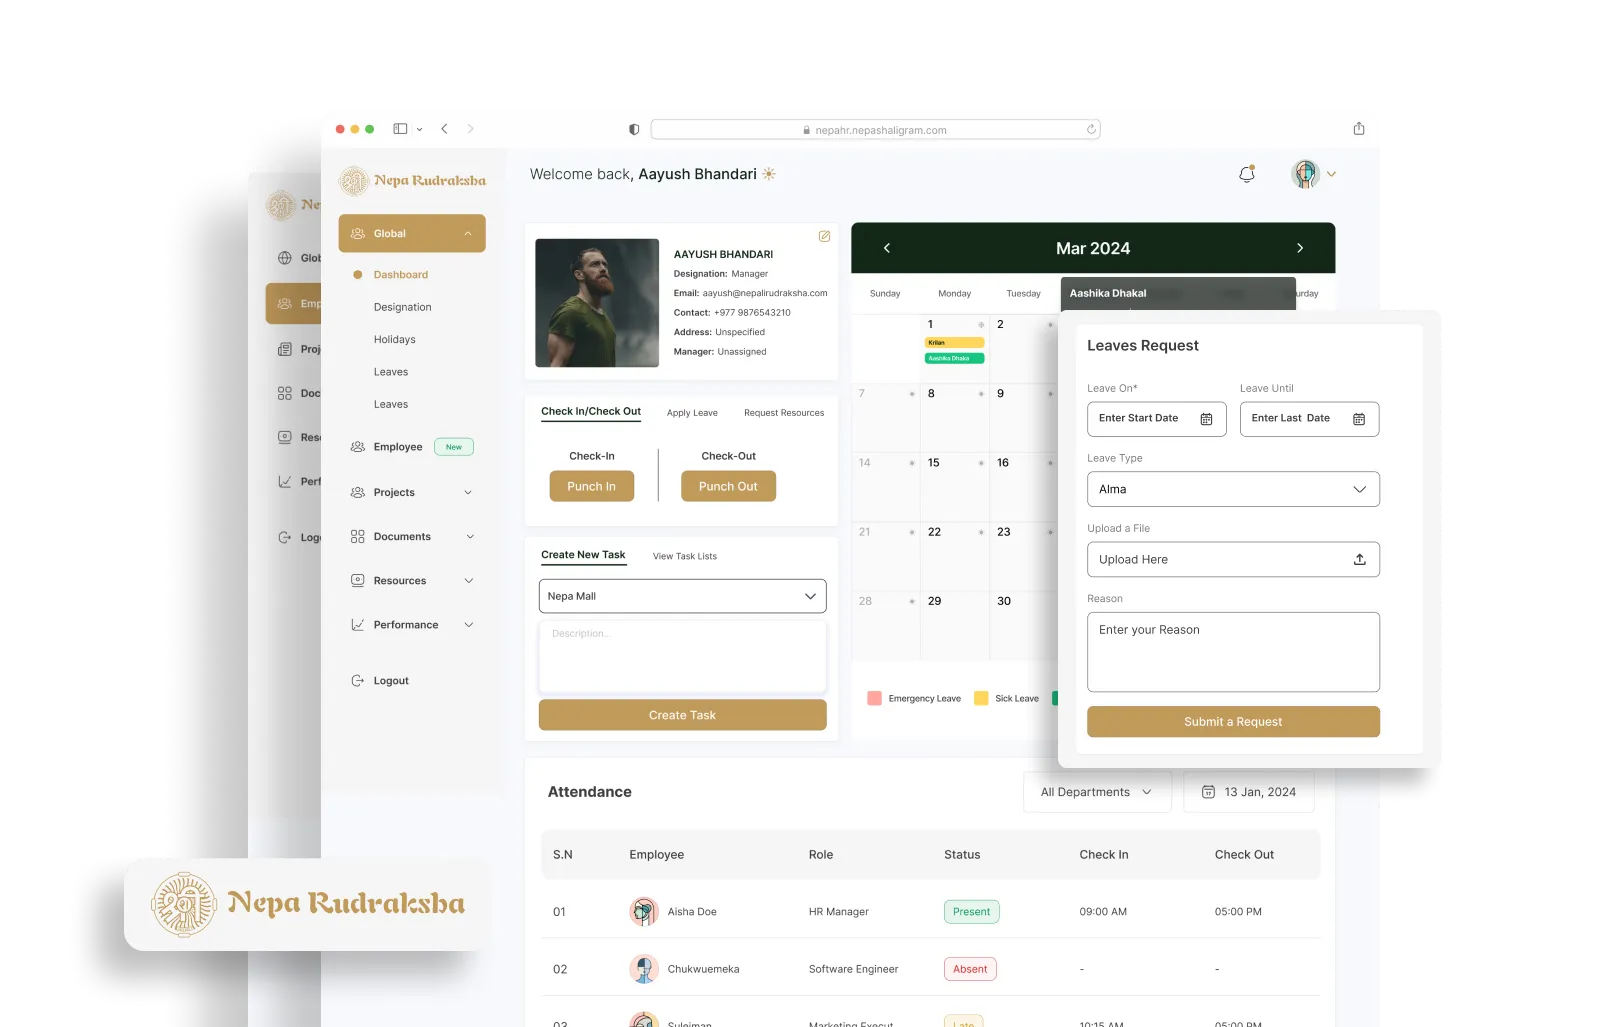Click the Emergency Leave color legend swatch
This screenshot has height=1027, width=1600.
tap(874, 699)
